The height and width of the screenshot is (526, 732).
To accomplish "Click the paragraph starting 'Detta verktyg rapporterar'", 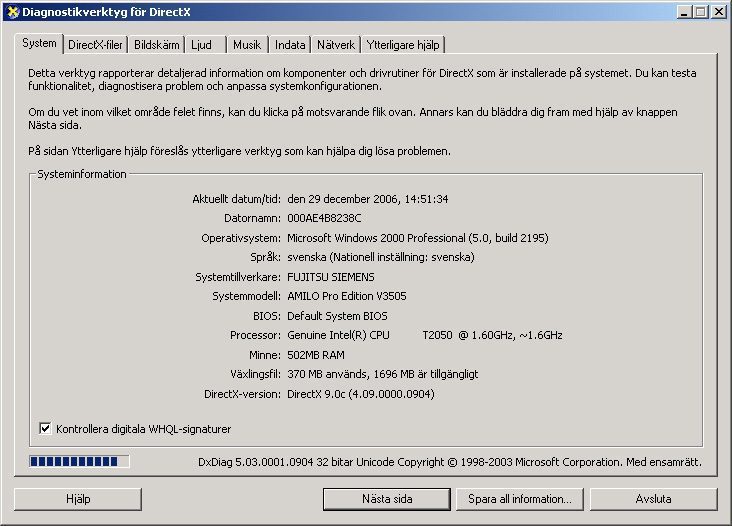I will pos(362,79).
